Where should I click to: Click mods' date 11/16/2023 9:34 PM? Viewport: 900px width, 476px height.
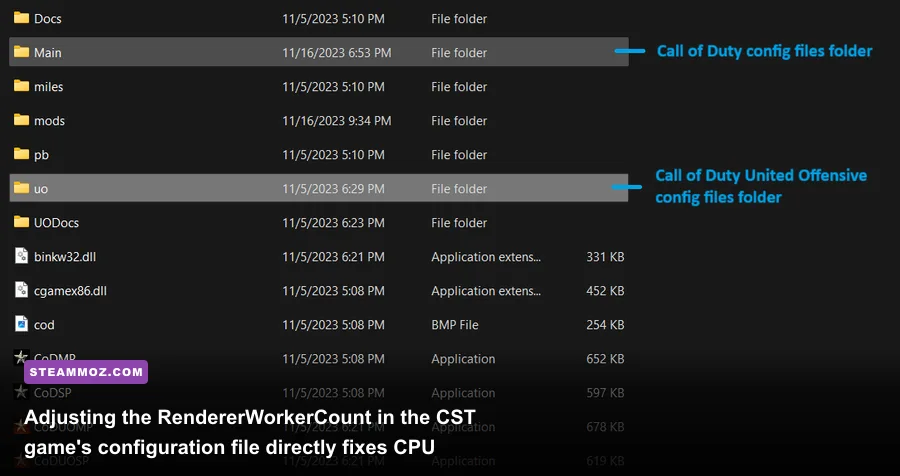click(336, 121)
